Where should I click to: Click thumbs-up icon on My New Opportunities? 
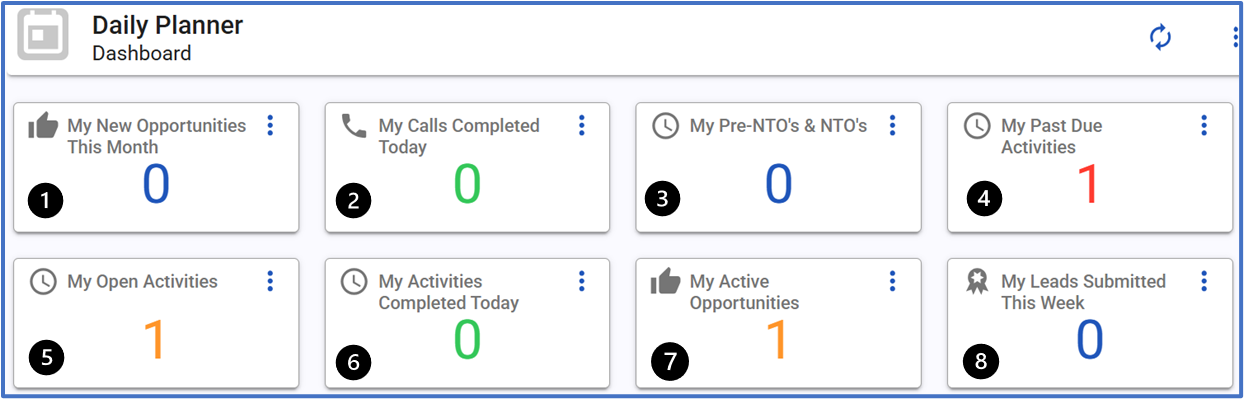pyautogui.click(x=43, y=126)
